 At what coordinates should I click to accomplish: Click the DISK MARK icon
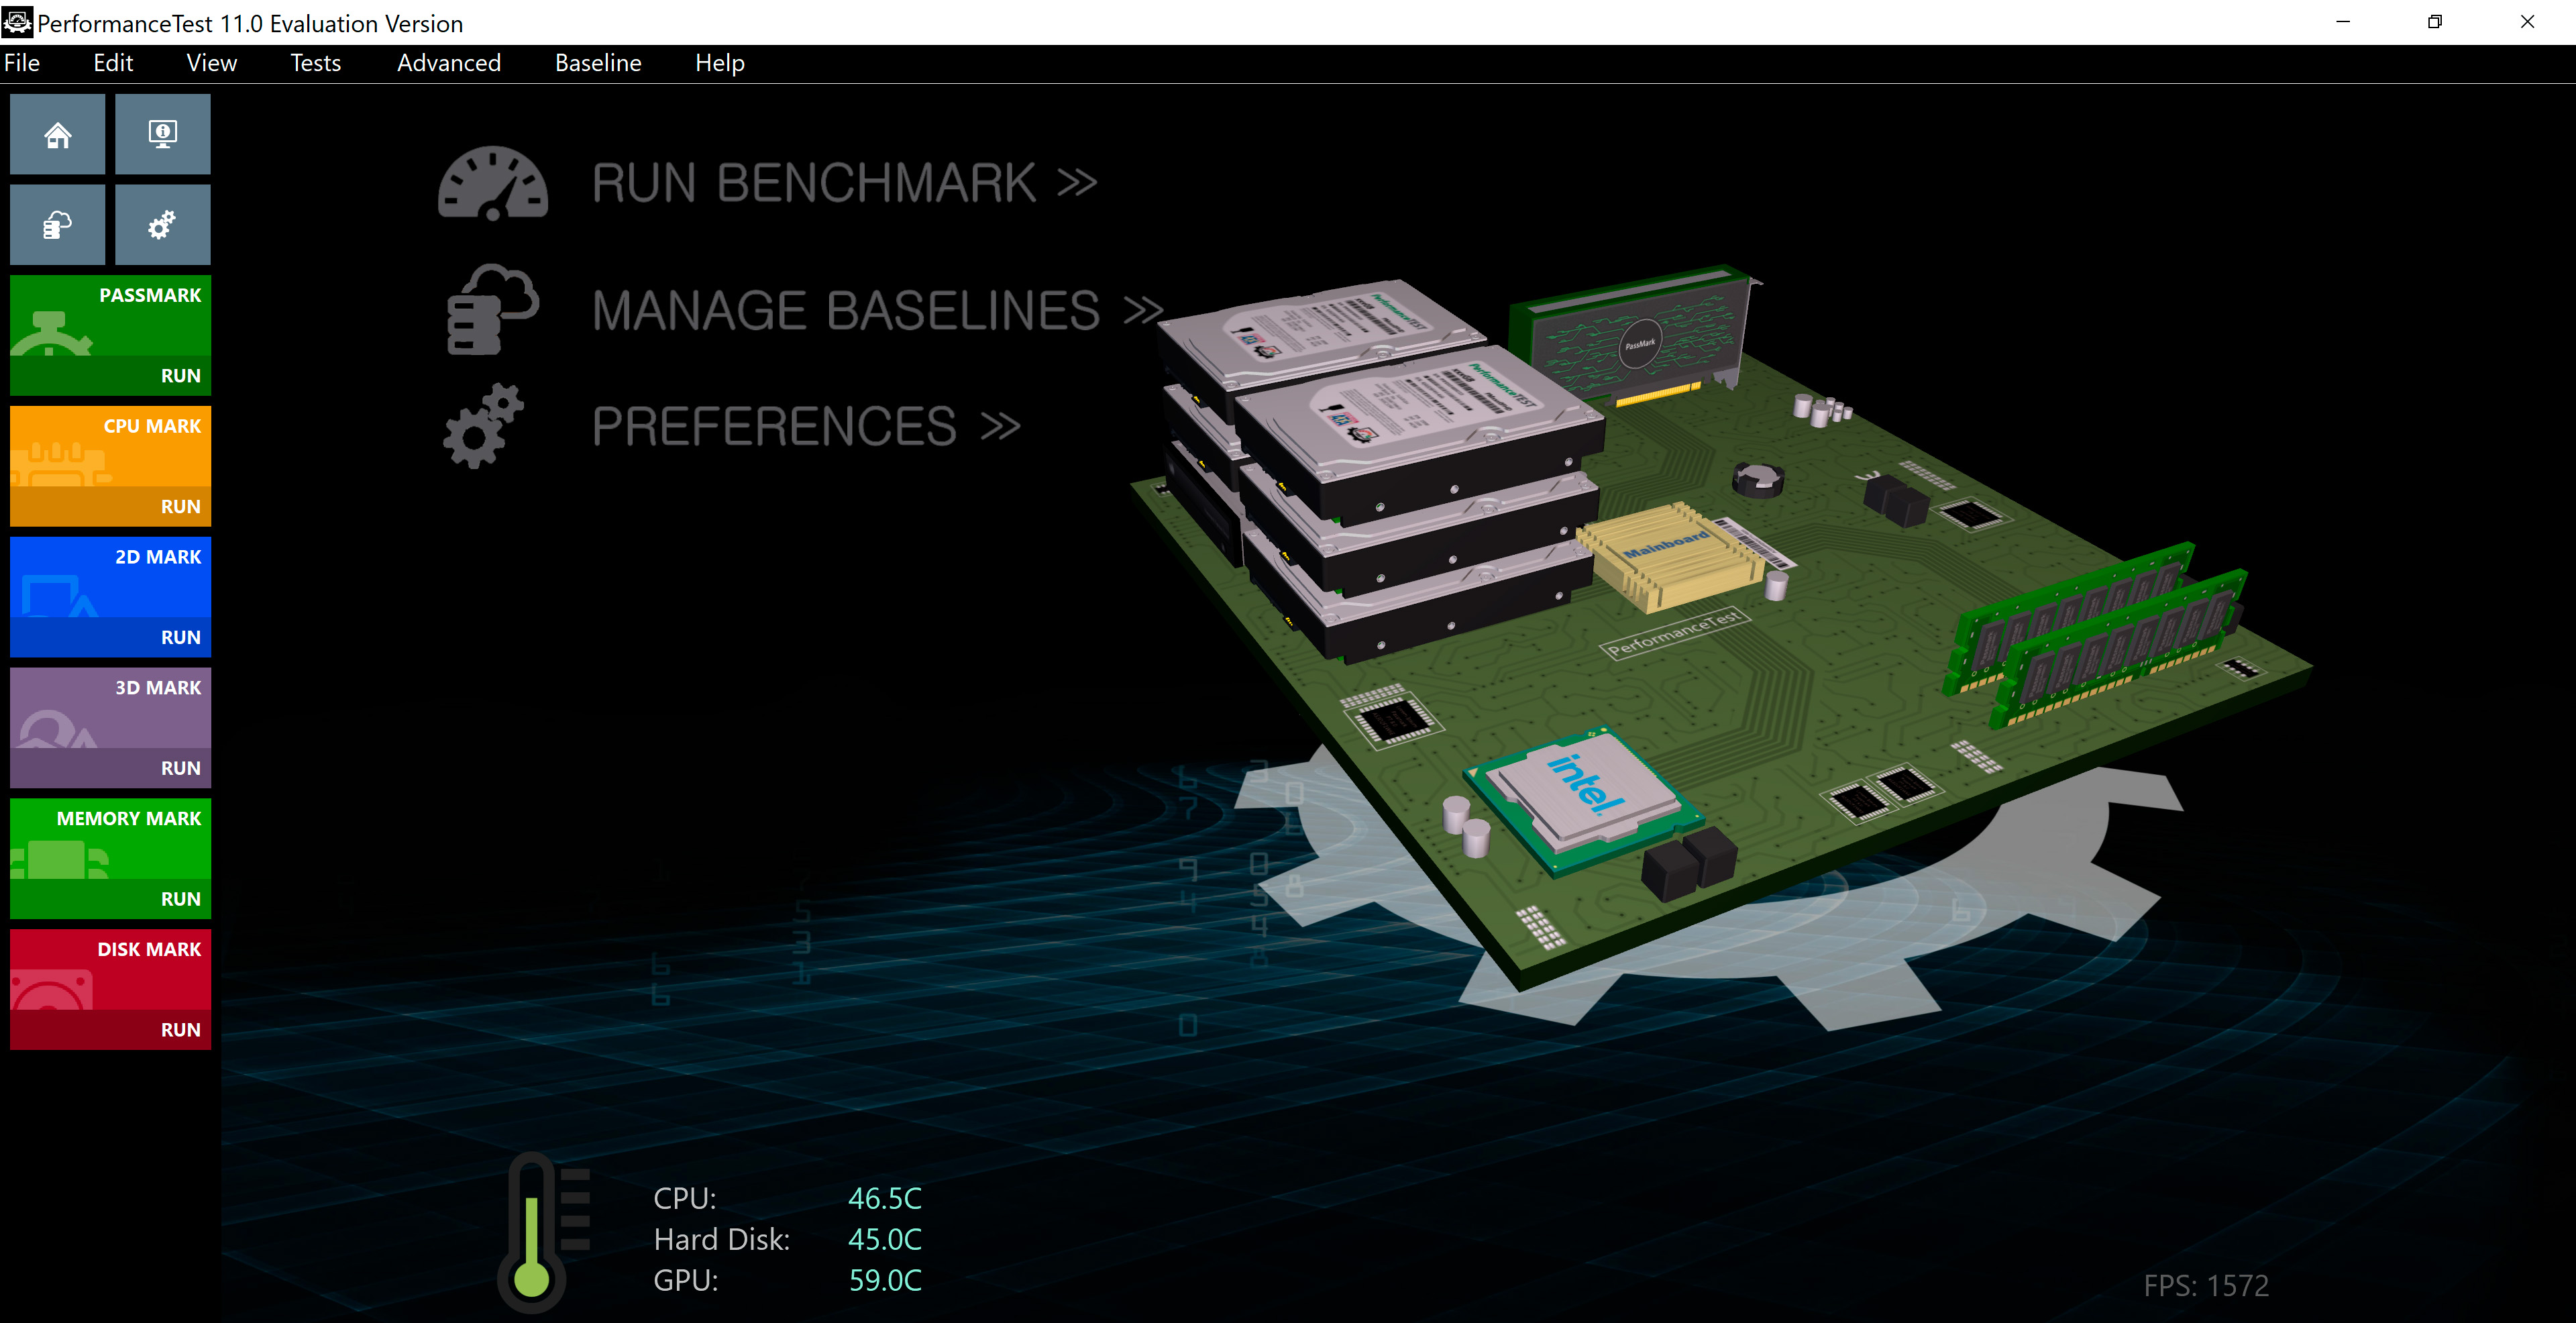click(109, 970)
